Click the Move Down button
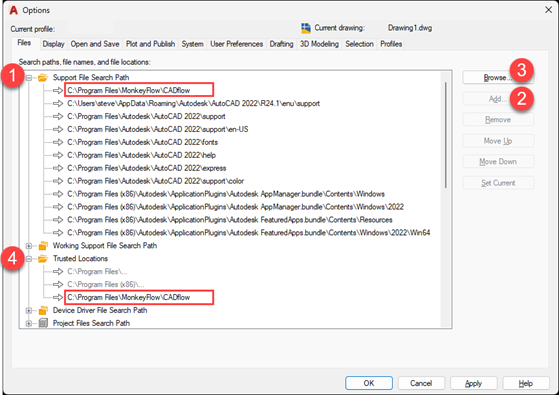559x395 pixels. [x=498, y=162]
